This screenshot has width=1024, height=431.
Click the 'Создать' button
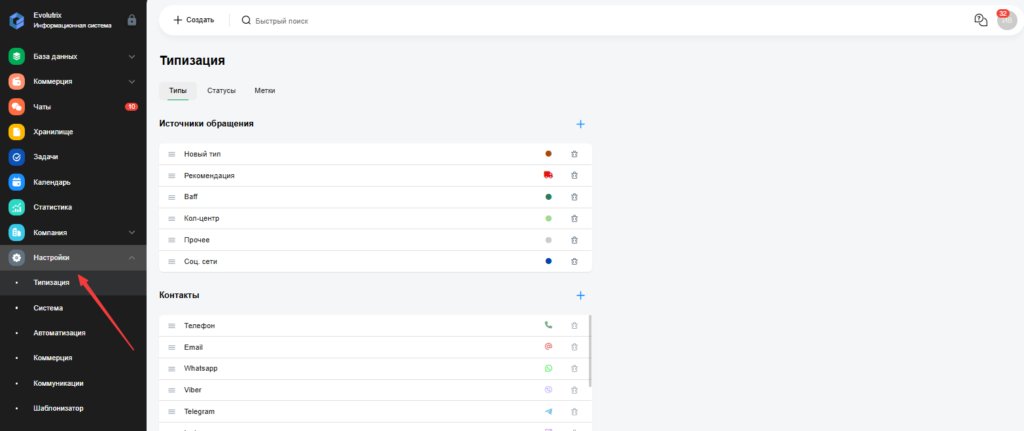pyautogui.click(x=194, y=20)
